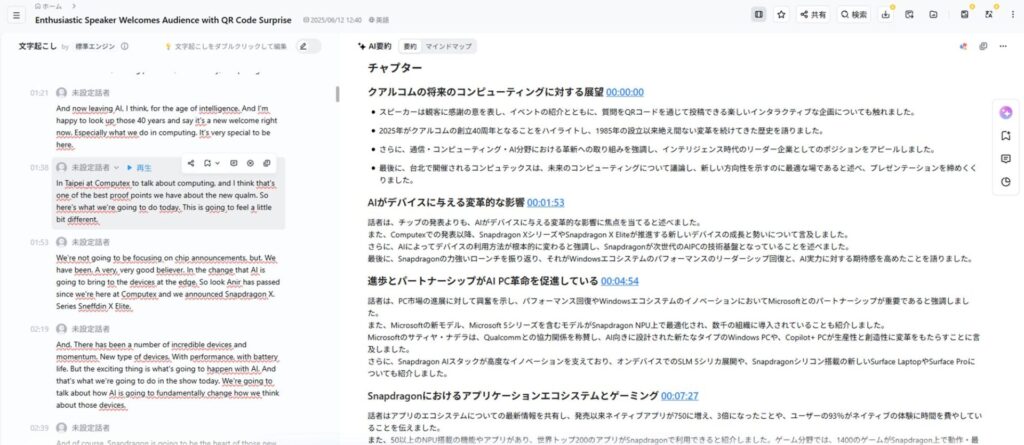
Task: Click the 01:21 timestamp
Action: (x=39, y=93)
